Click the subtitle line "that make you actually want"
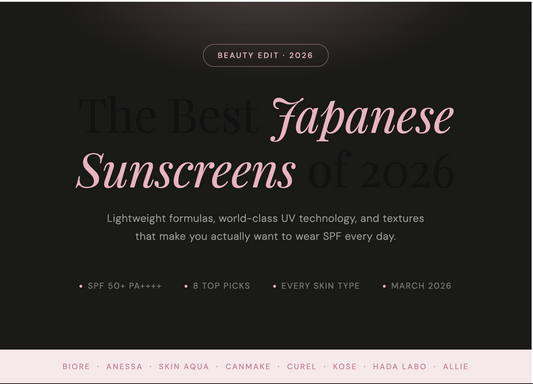This screenshot has width=533, height=384. [x=265, y=236]
